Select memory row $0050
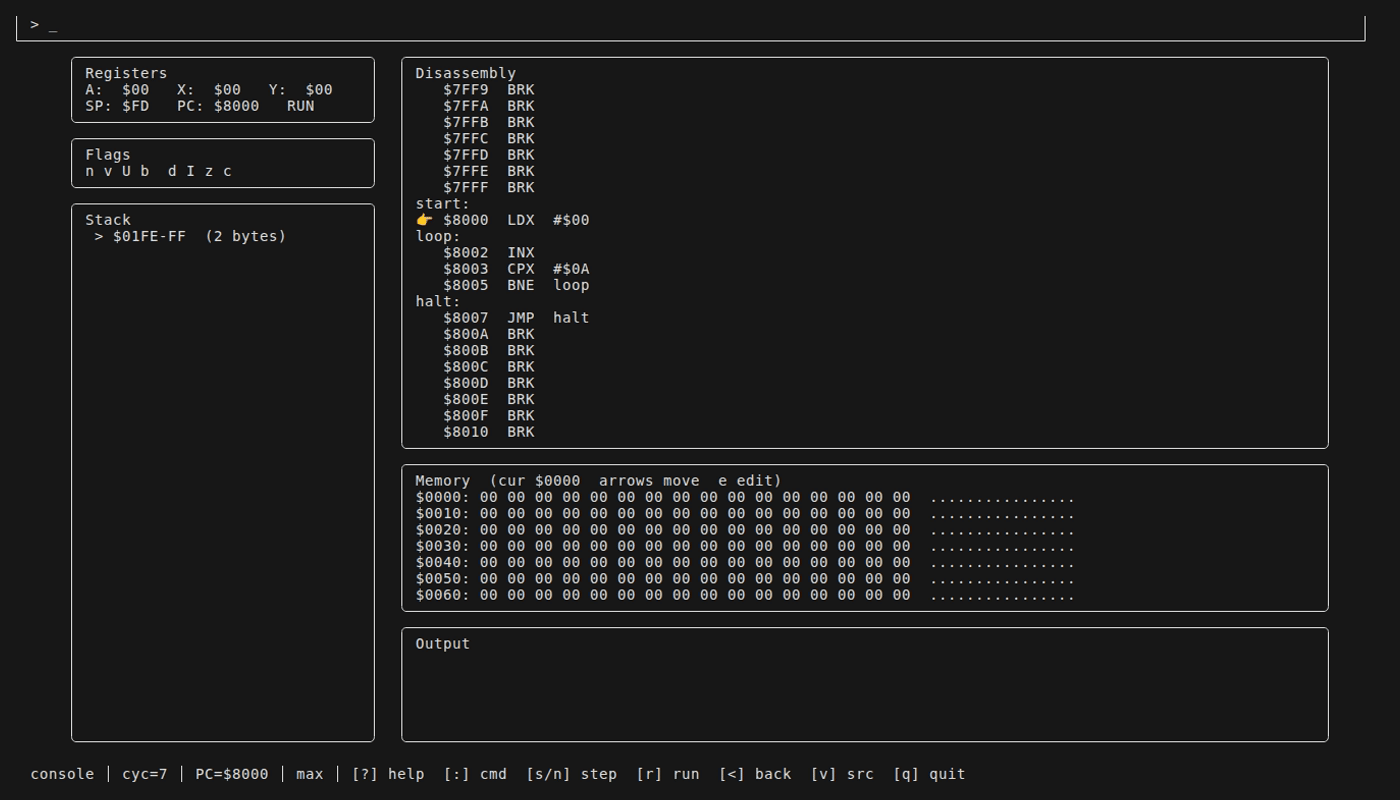 745,578
